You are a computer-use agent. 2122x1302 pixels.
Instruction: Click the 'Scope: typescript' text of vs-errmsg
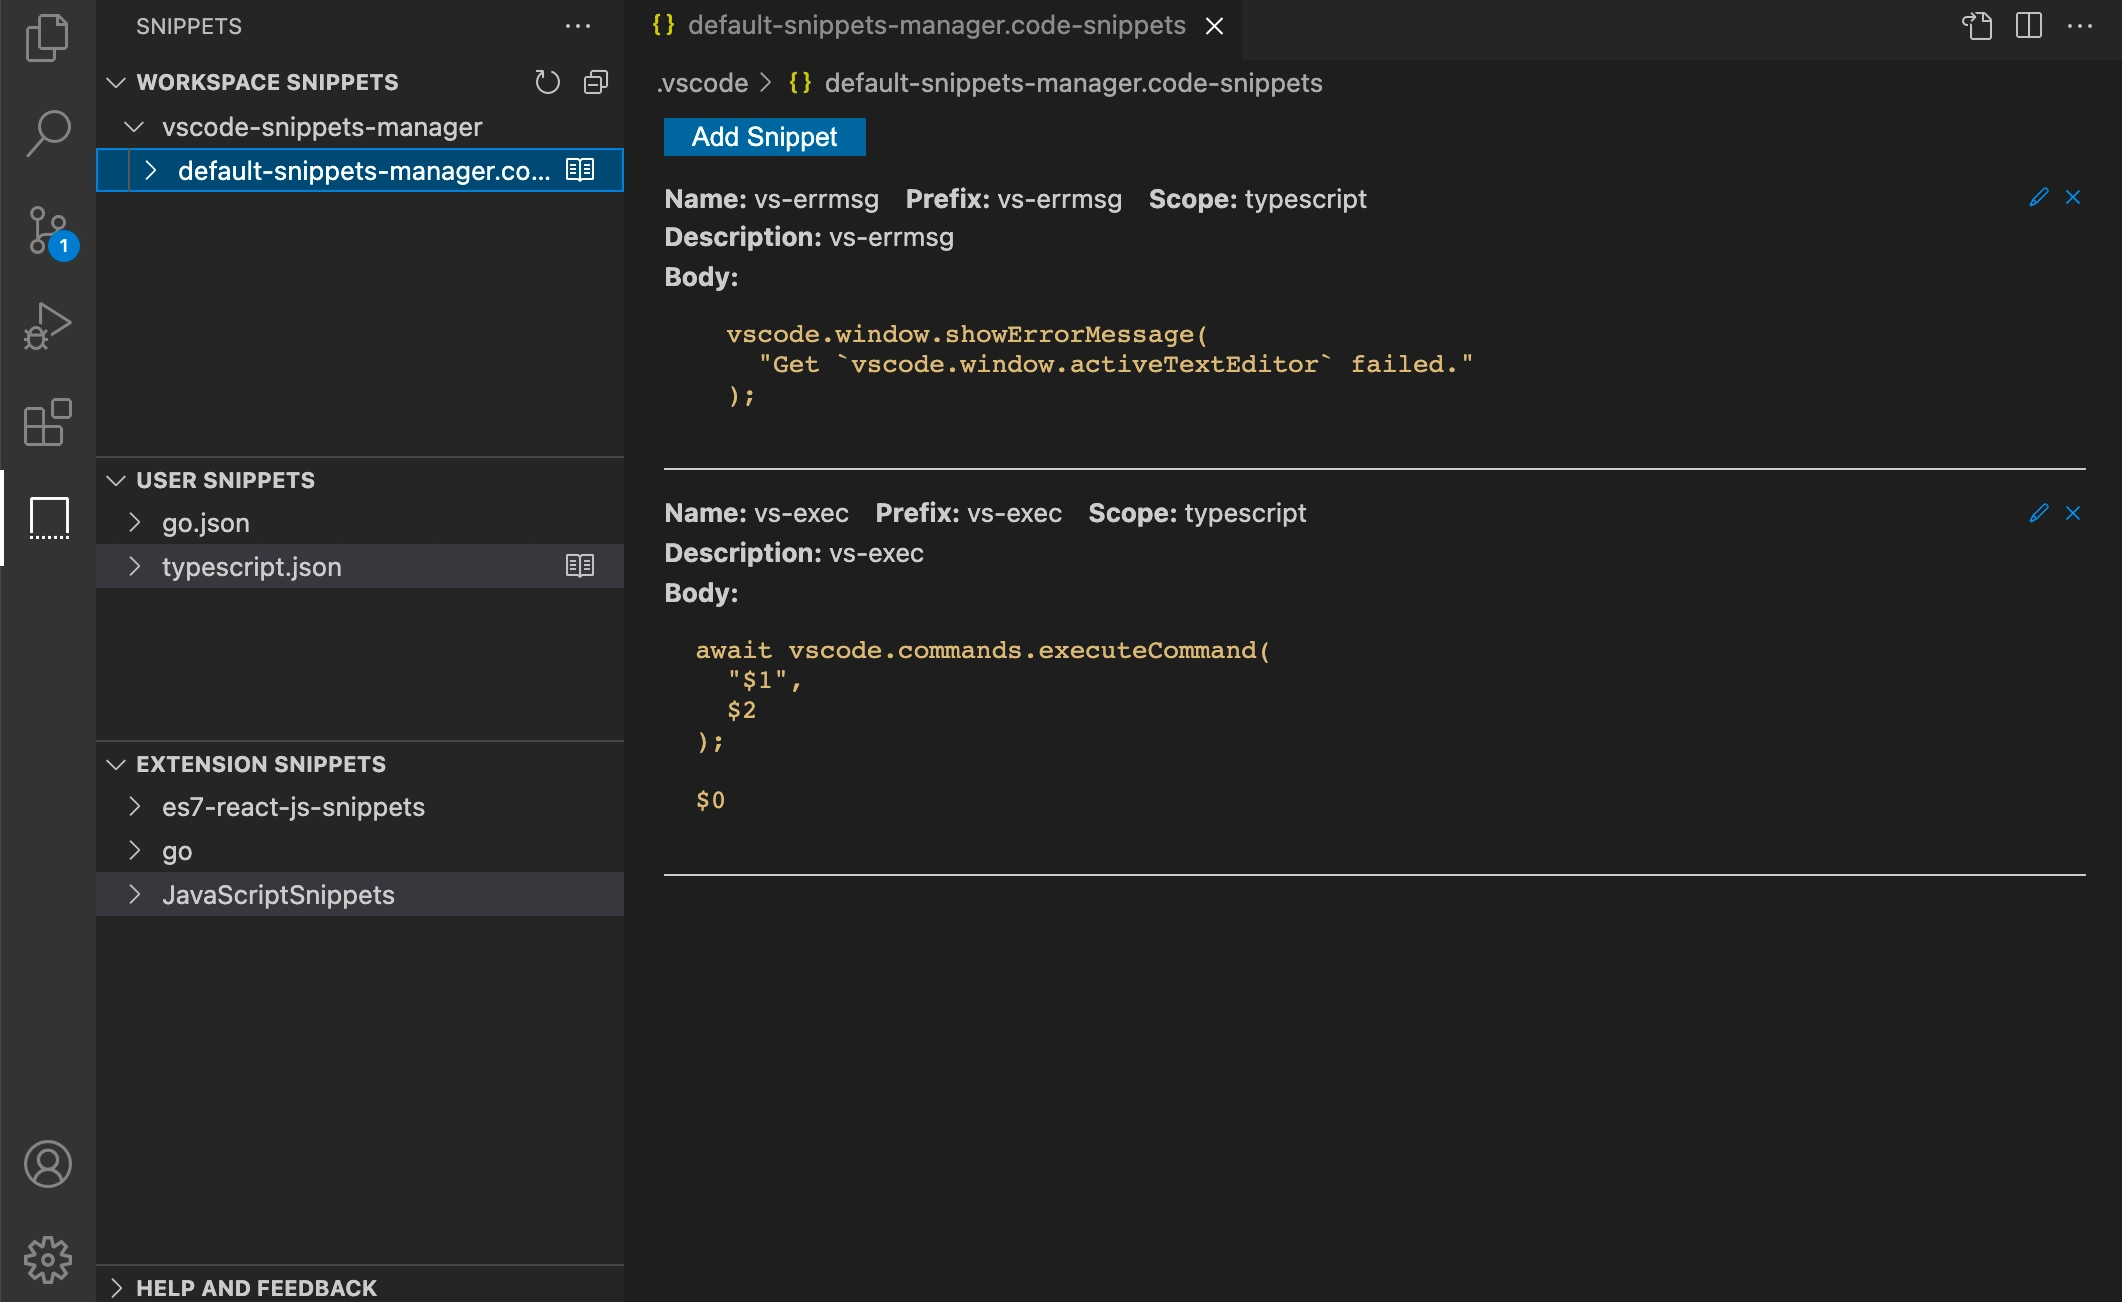[x=1257, y=199]
